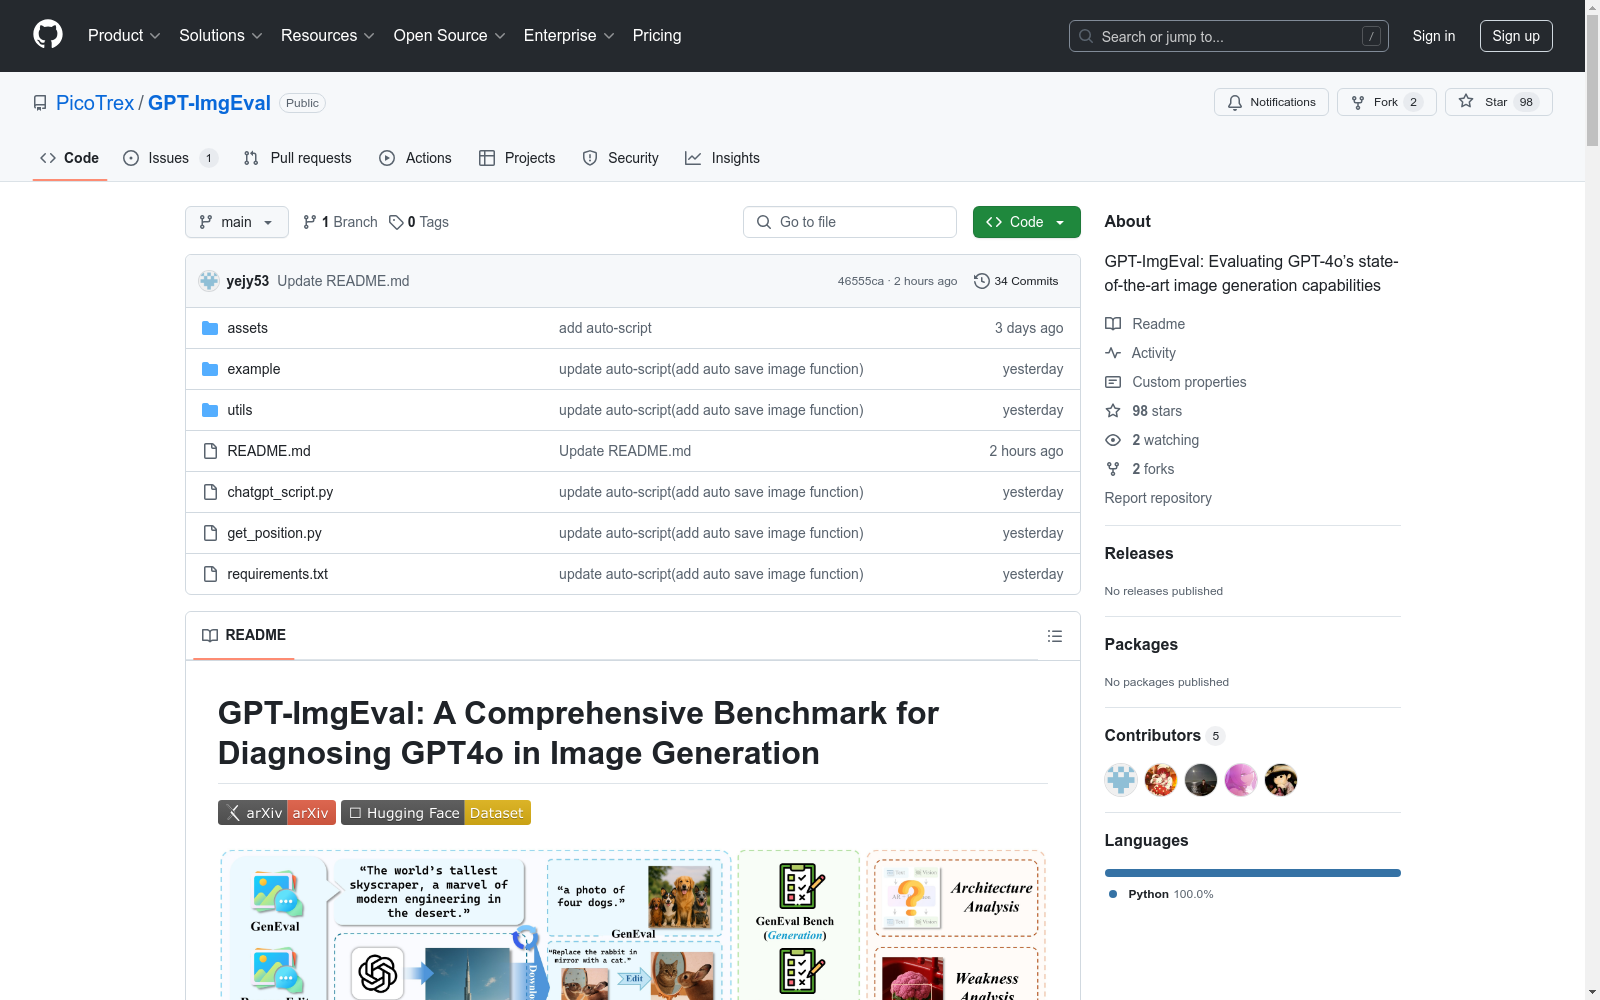
Task: View the 2 watching link
Action: click(x=1152, y=440)
